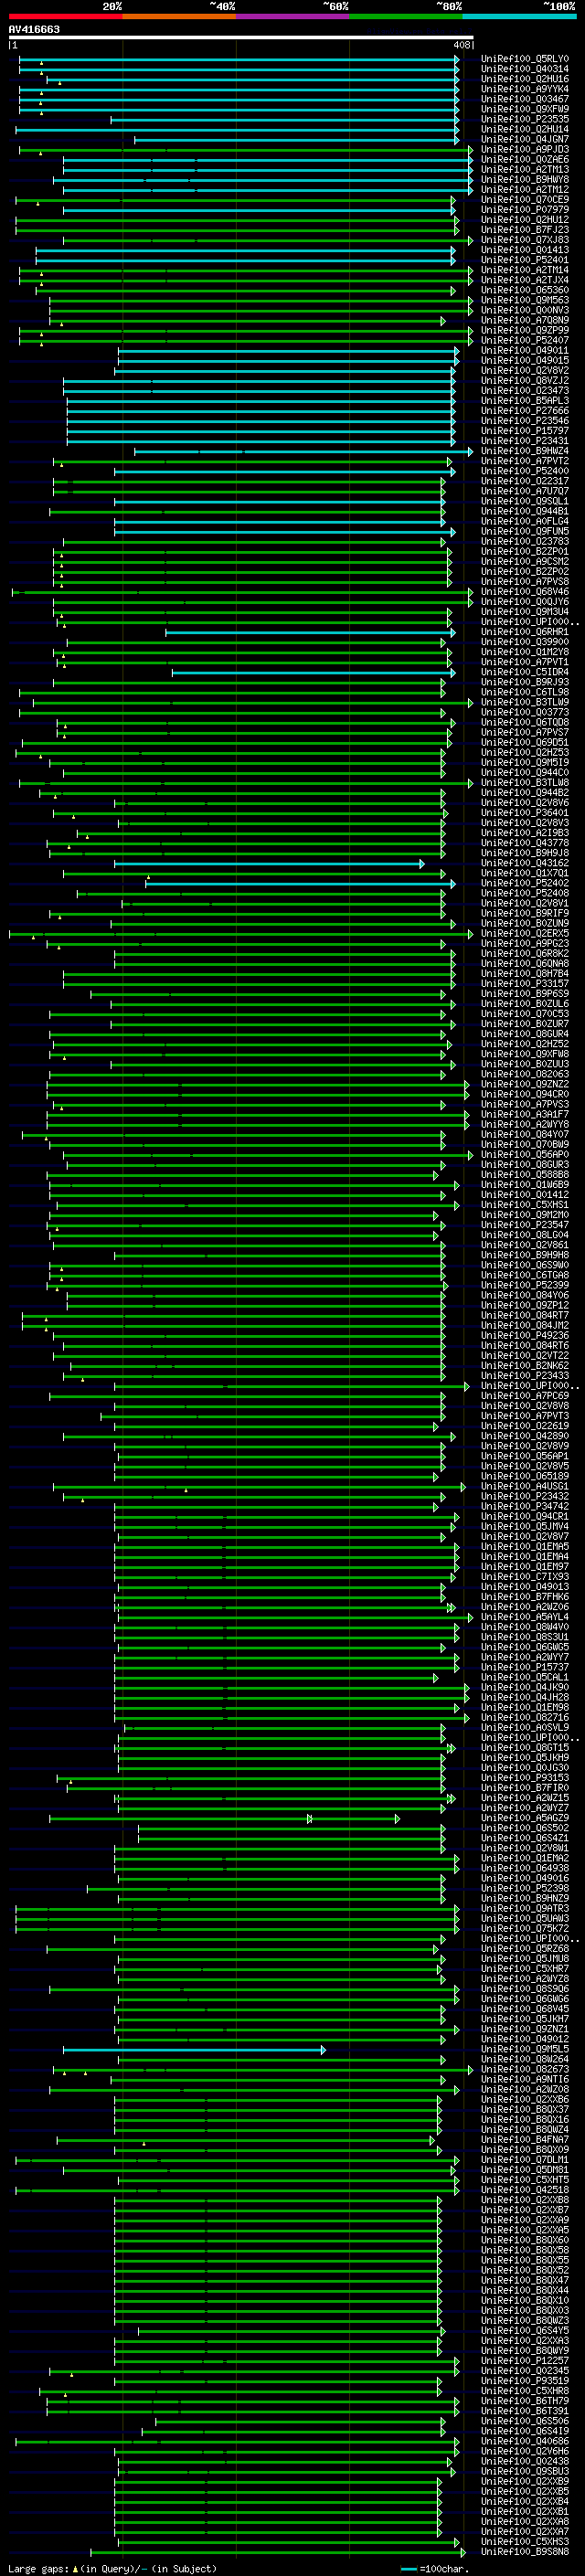Select the UniRef100_A7PC69 label
The width and height of the screenshot is (585, 2576).
[x=525, y=1396]
